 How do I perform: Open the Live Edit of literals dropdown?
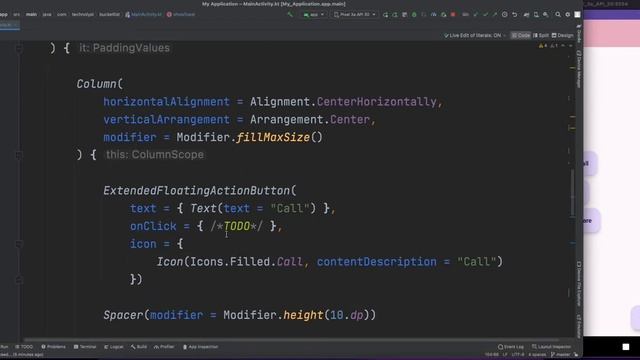[475, 36]
